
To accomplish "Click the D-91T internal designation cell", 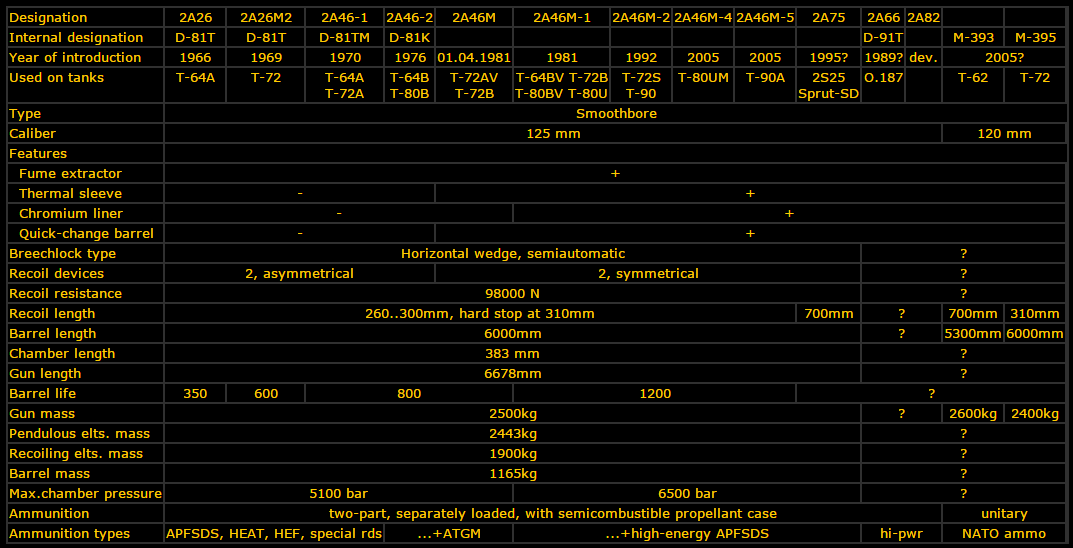I will point(883,38).
